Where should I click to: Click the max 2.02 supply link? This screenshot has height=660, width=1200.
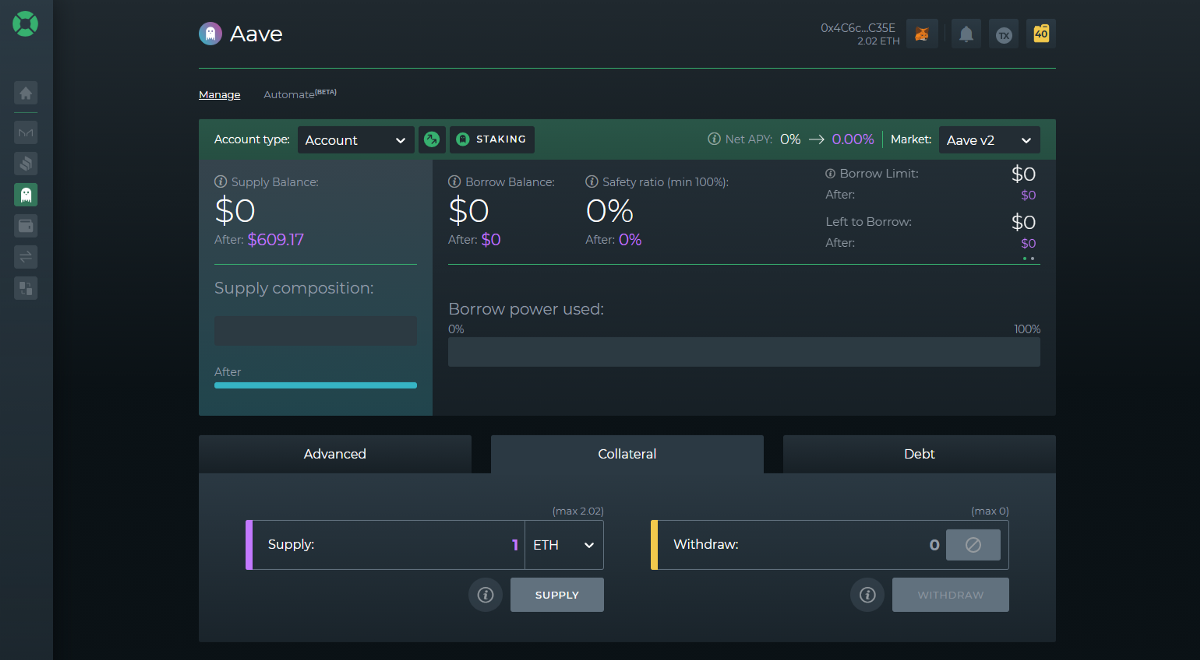(578, 511)
